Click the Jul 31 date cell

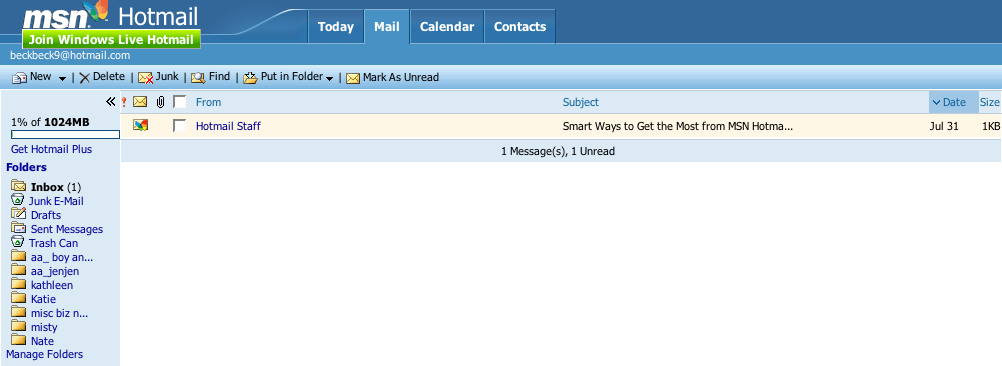pos(944,126)
